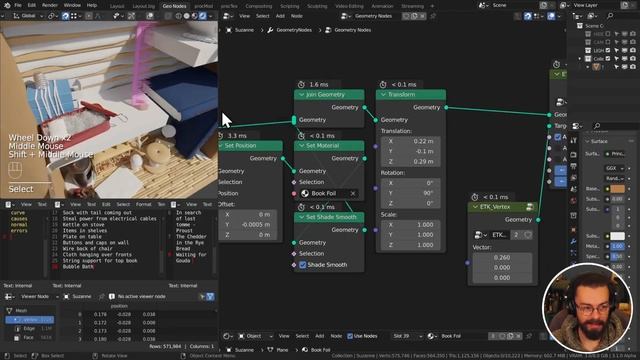Viewport: 640px width, 360px height.
Task: Switch to the Compositing workspace tab
Action: coord(259,6)
